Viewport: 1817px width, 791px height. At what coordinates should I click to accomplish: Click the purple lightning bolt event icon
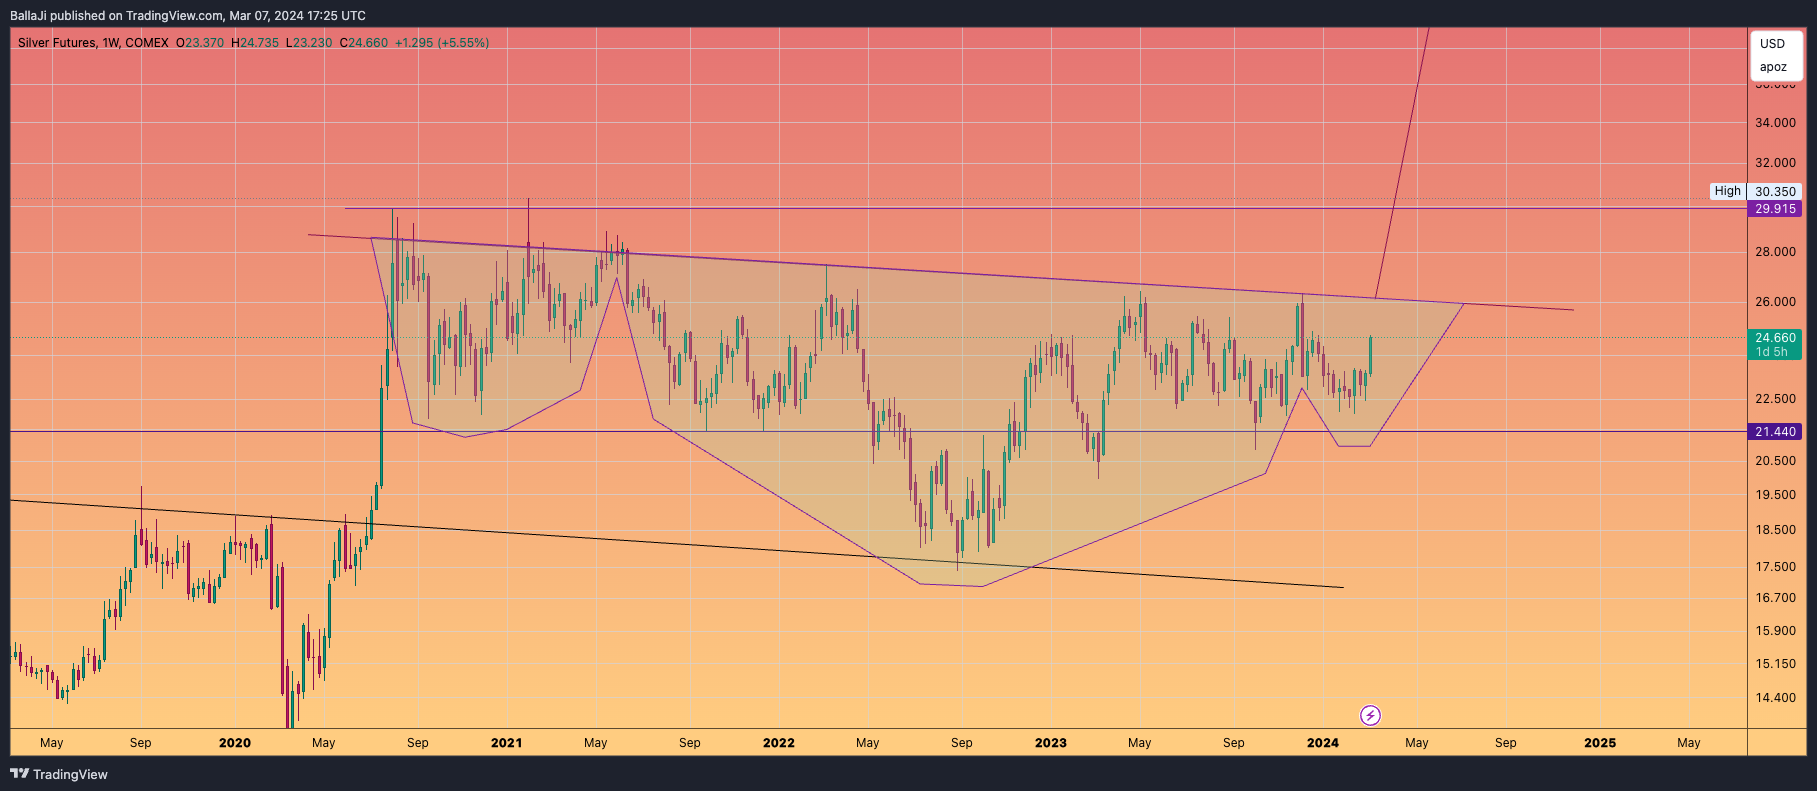pyautogui.click(x=1370, y=715)
